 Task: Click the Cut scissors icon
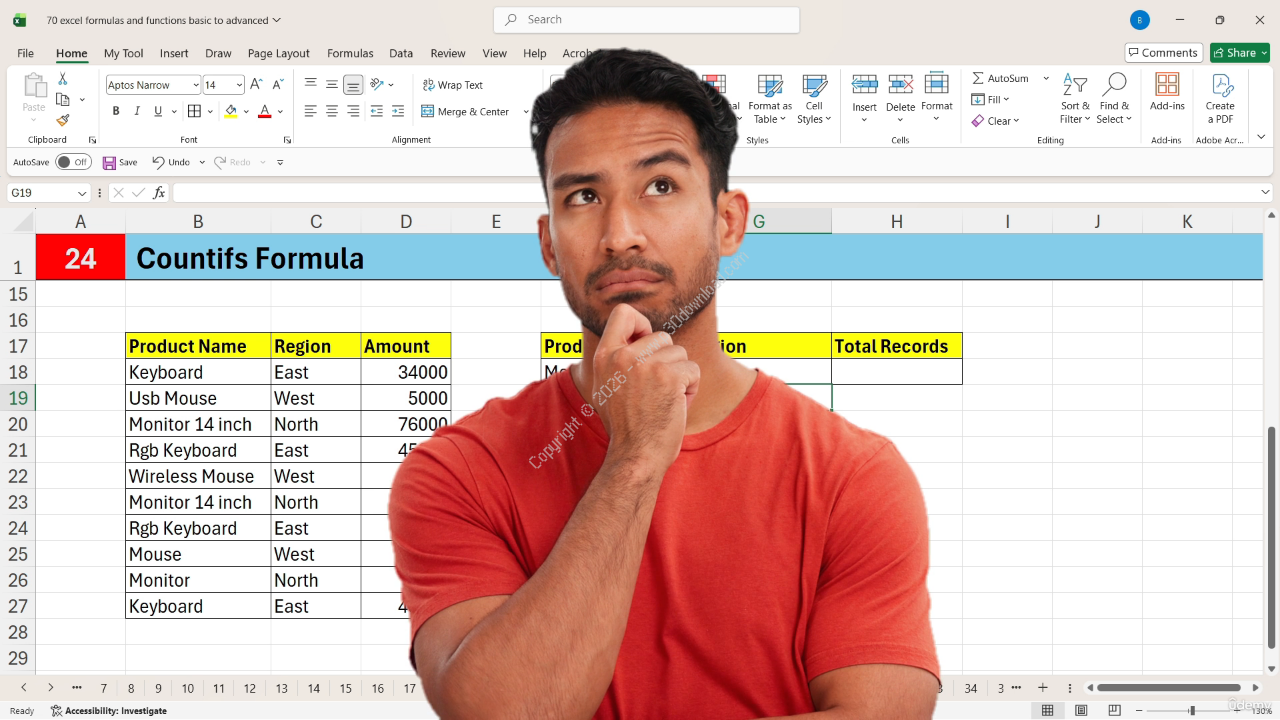63,79
